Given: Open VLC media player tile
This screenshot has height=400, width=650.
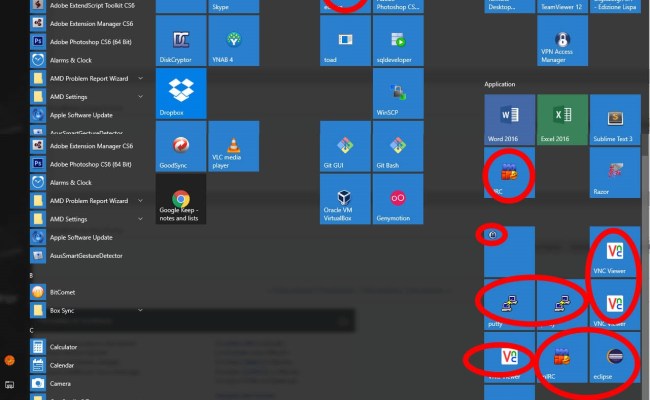Looking at the screenshot, I should tap(234, 146).
